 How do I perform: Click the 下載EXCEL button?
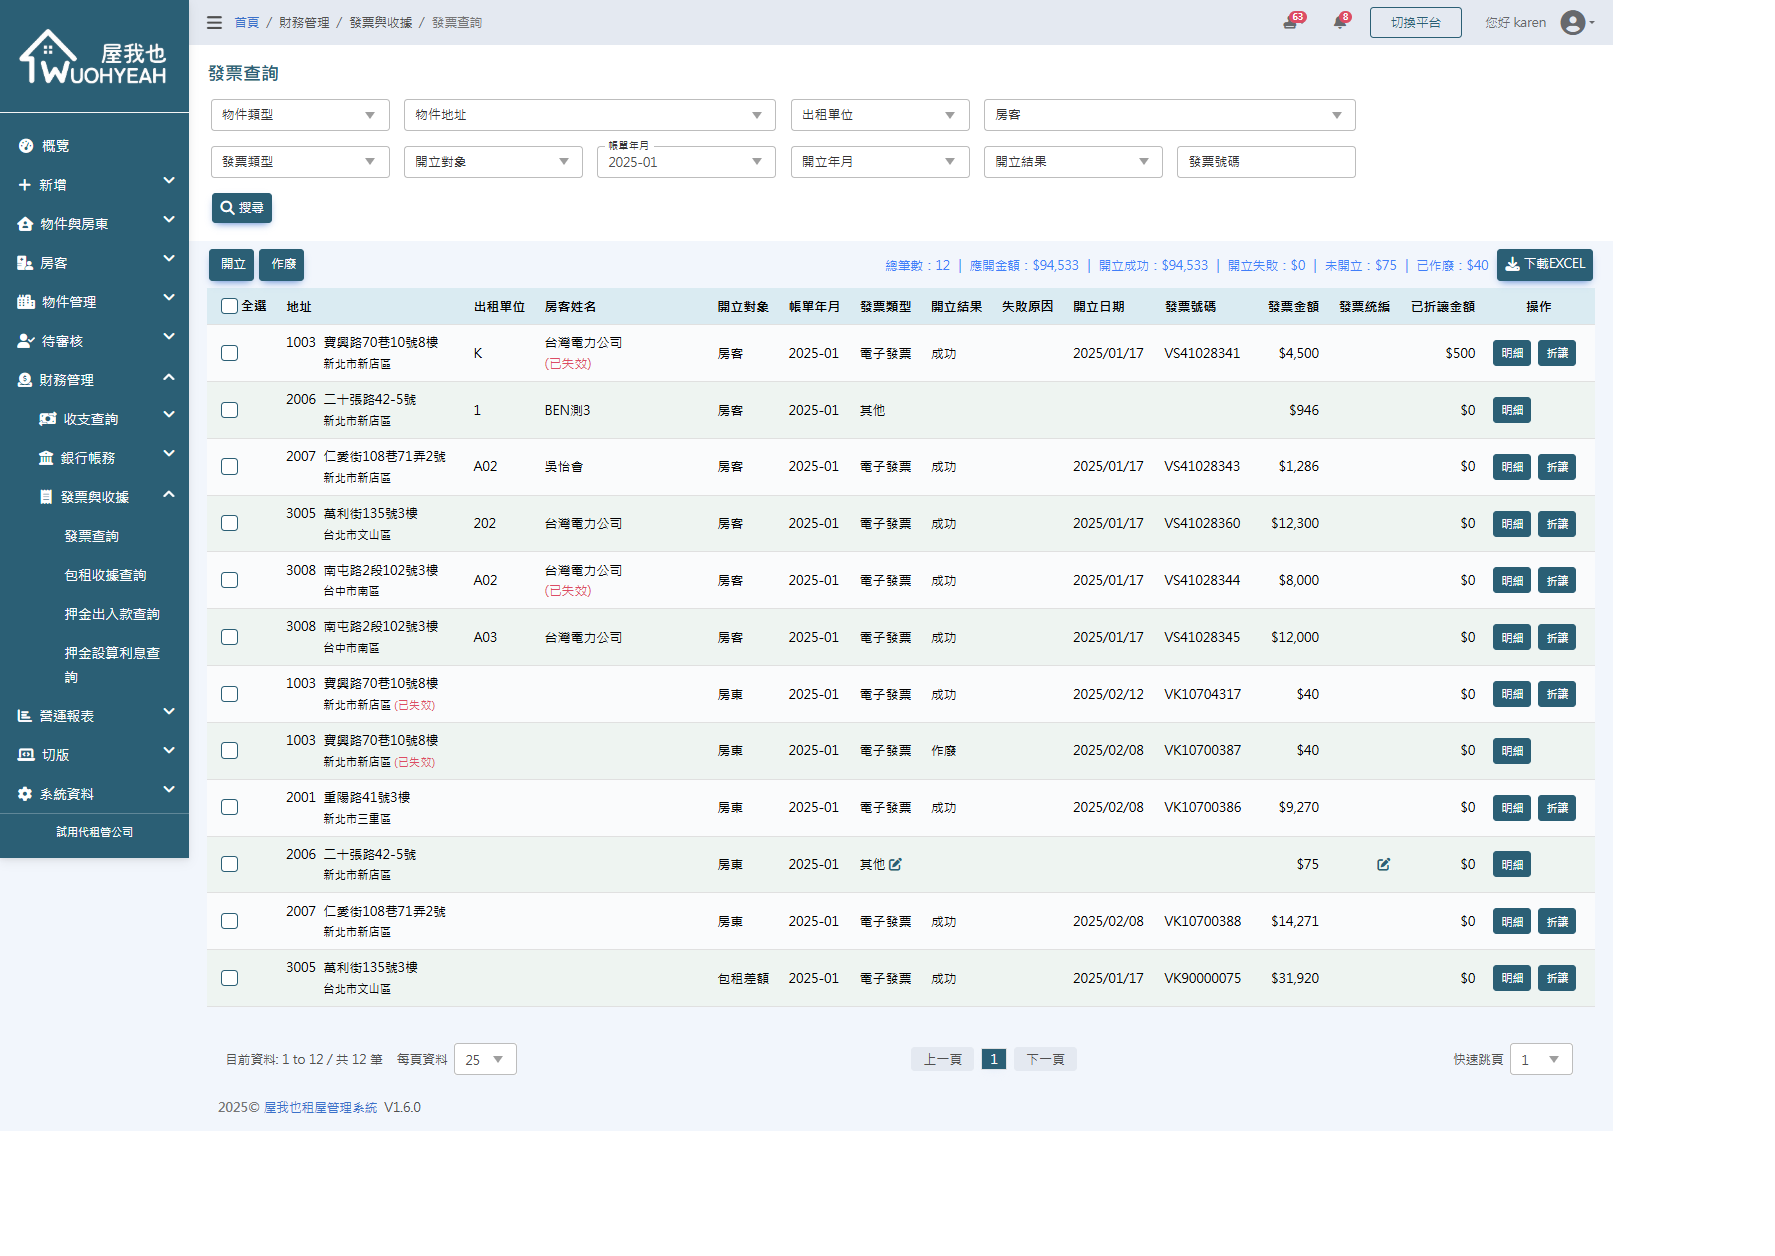[x=1544, y=264]
